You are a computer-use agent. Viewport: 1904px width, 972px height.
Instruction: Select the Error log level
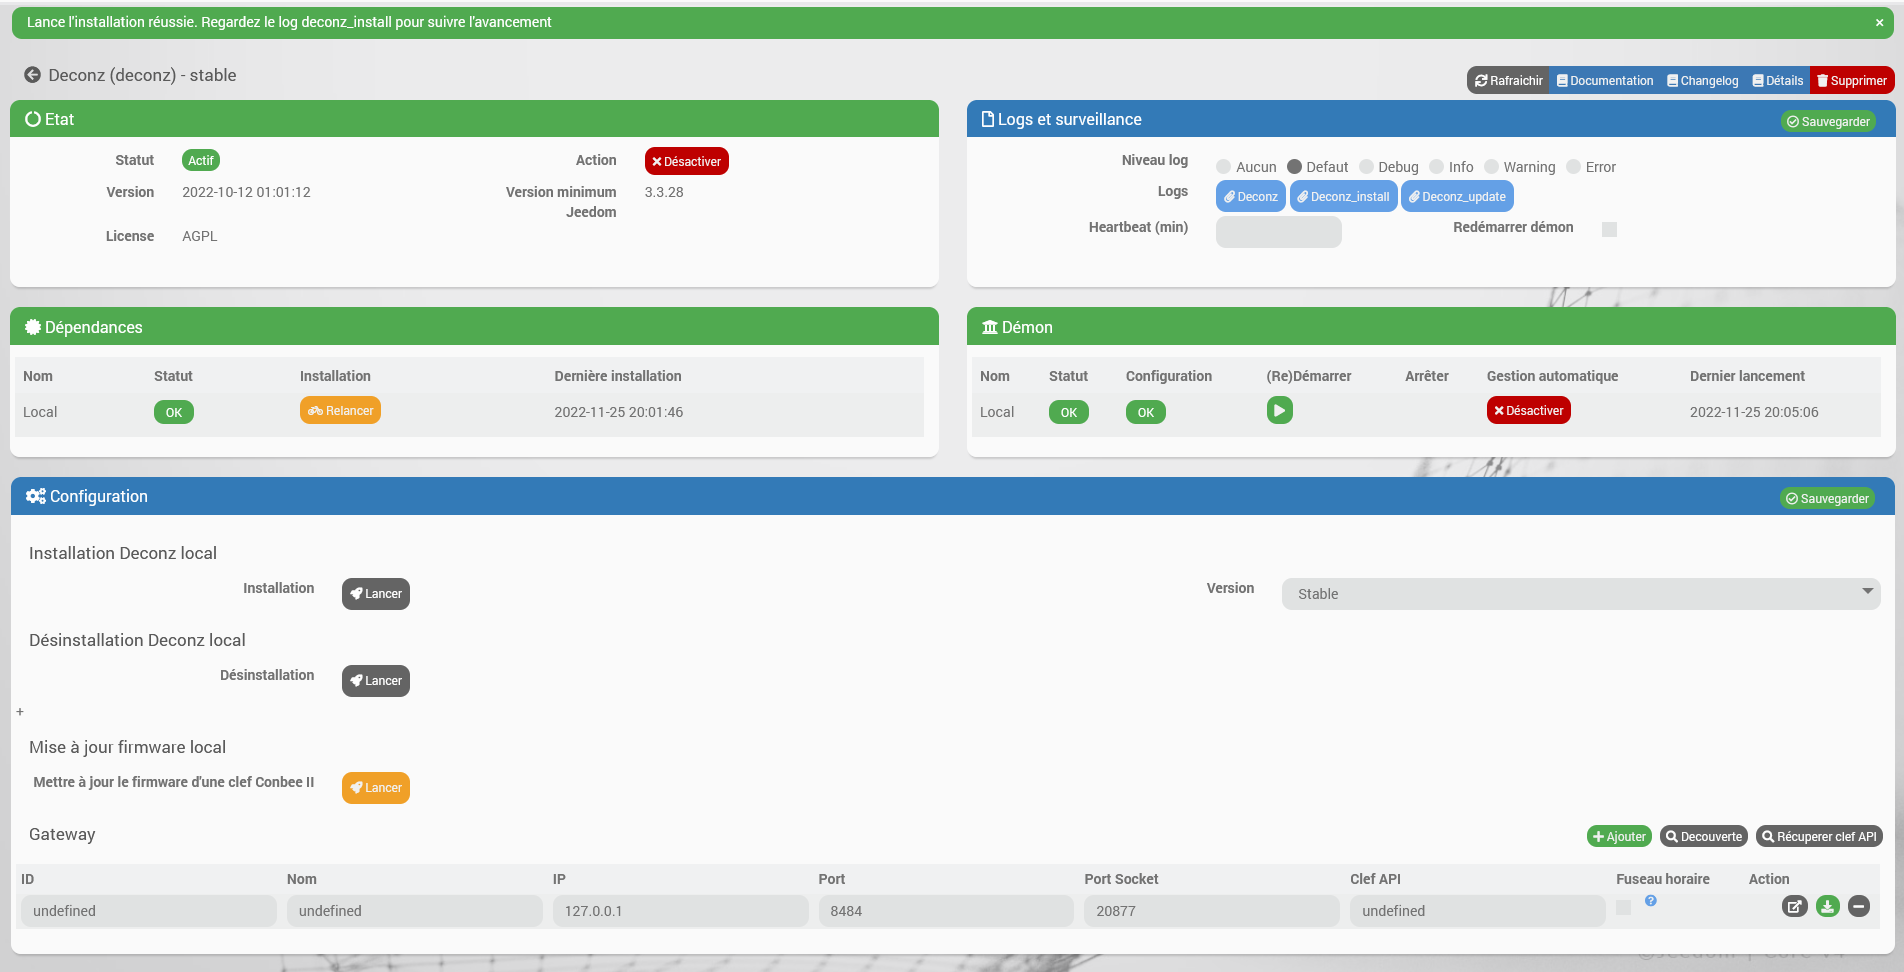pyautogui.click(x=1573, y=167)
